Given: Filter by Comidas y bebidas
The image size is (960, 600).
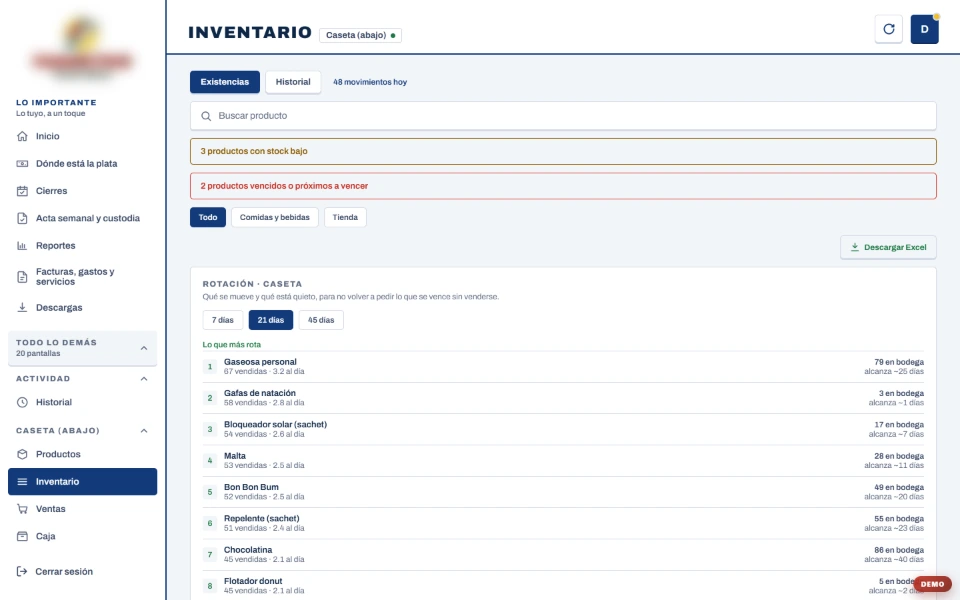Looking at the screenshot, I should [x=275, y=217].
